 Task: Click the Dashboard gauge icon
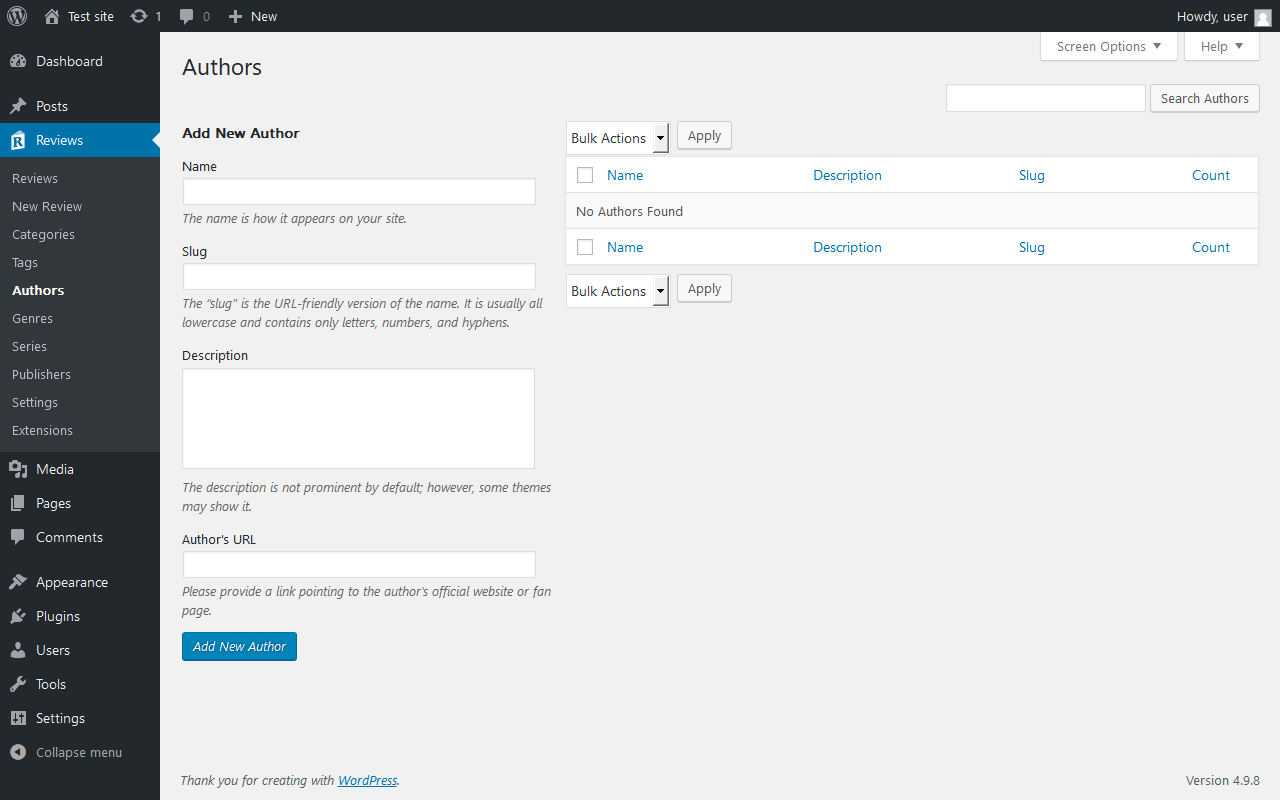click(x=18, y=61)
